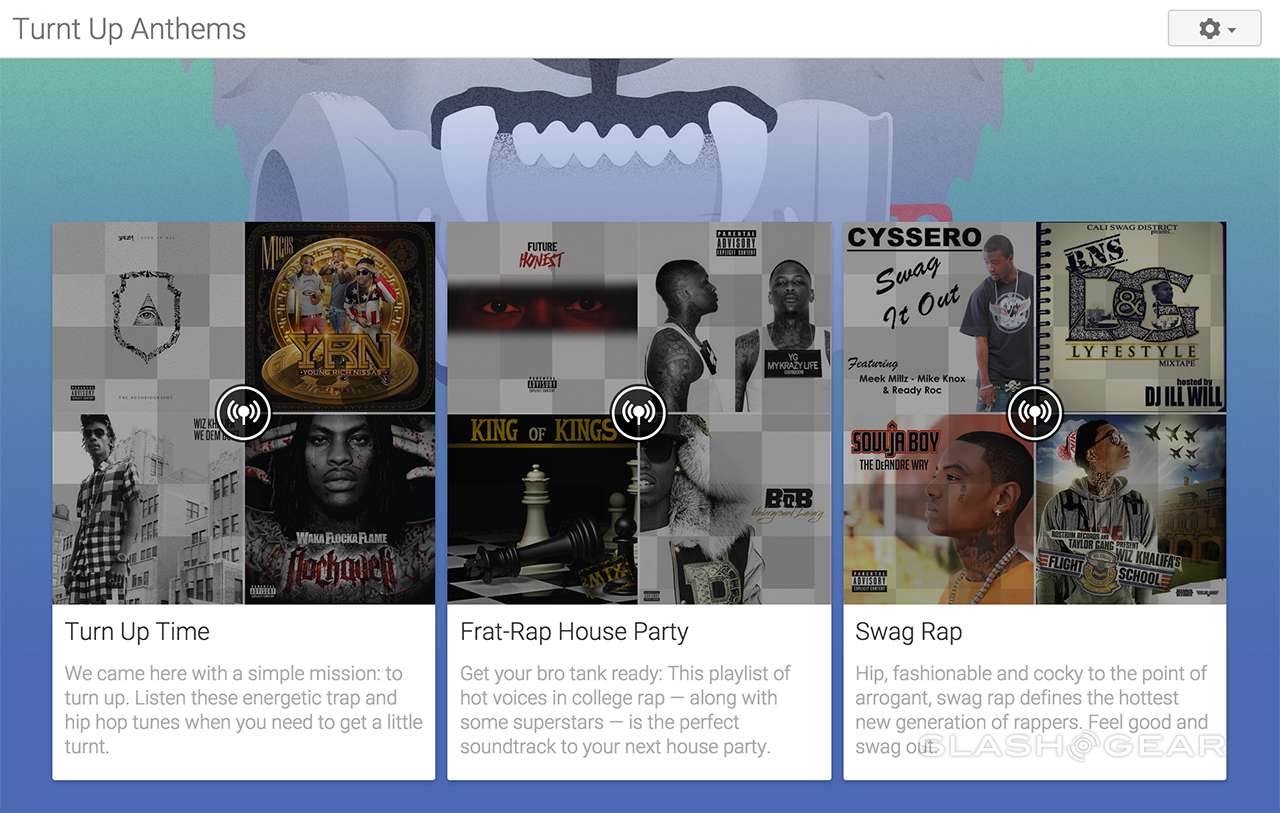This screenshot has width=1280, height=813.
Task: Select the King of Kings chess cover
Action: tap(543, 508)
